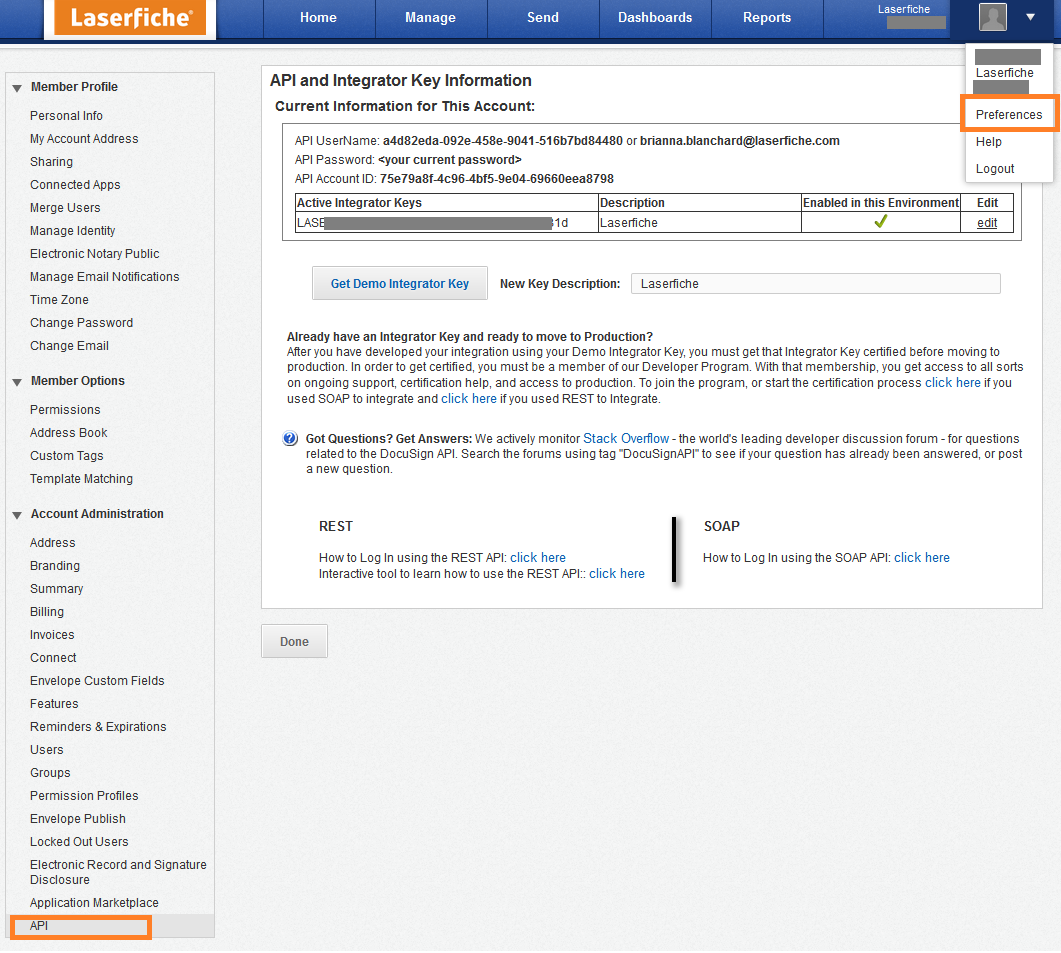The width and height of the screenshot is (1061, 953).
Task: Click the Done button
Action: pyautogui.click(x=294, y=642)
